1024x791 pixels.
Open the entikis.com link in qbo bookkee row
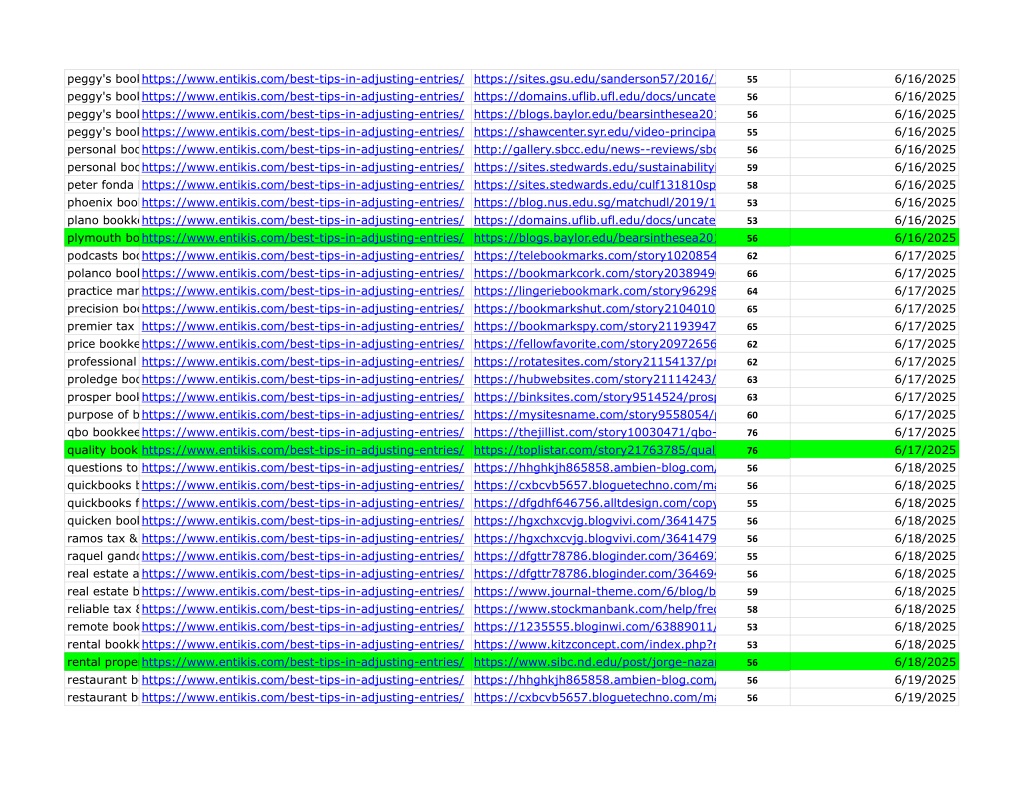302,432
